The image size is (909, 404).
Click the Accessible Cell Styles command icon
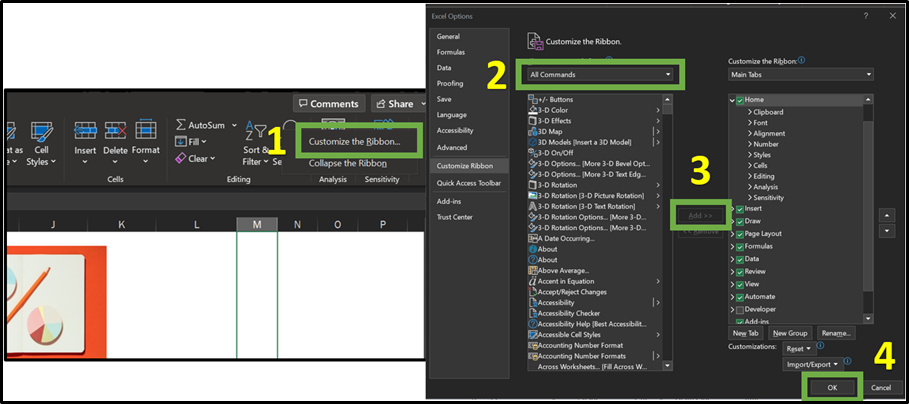pos(533,334)
